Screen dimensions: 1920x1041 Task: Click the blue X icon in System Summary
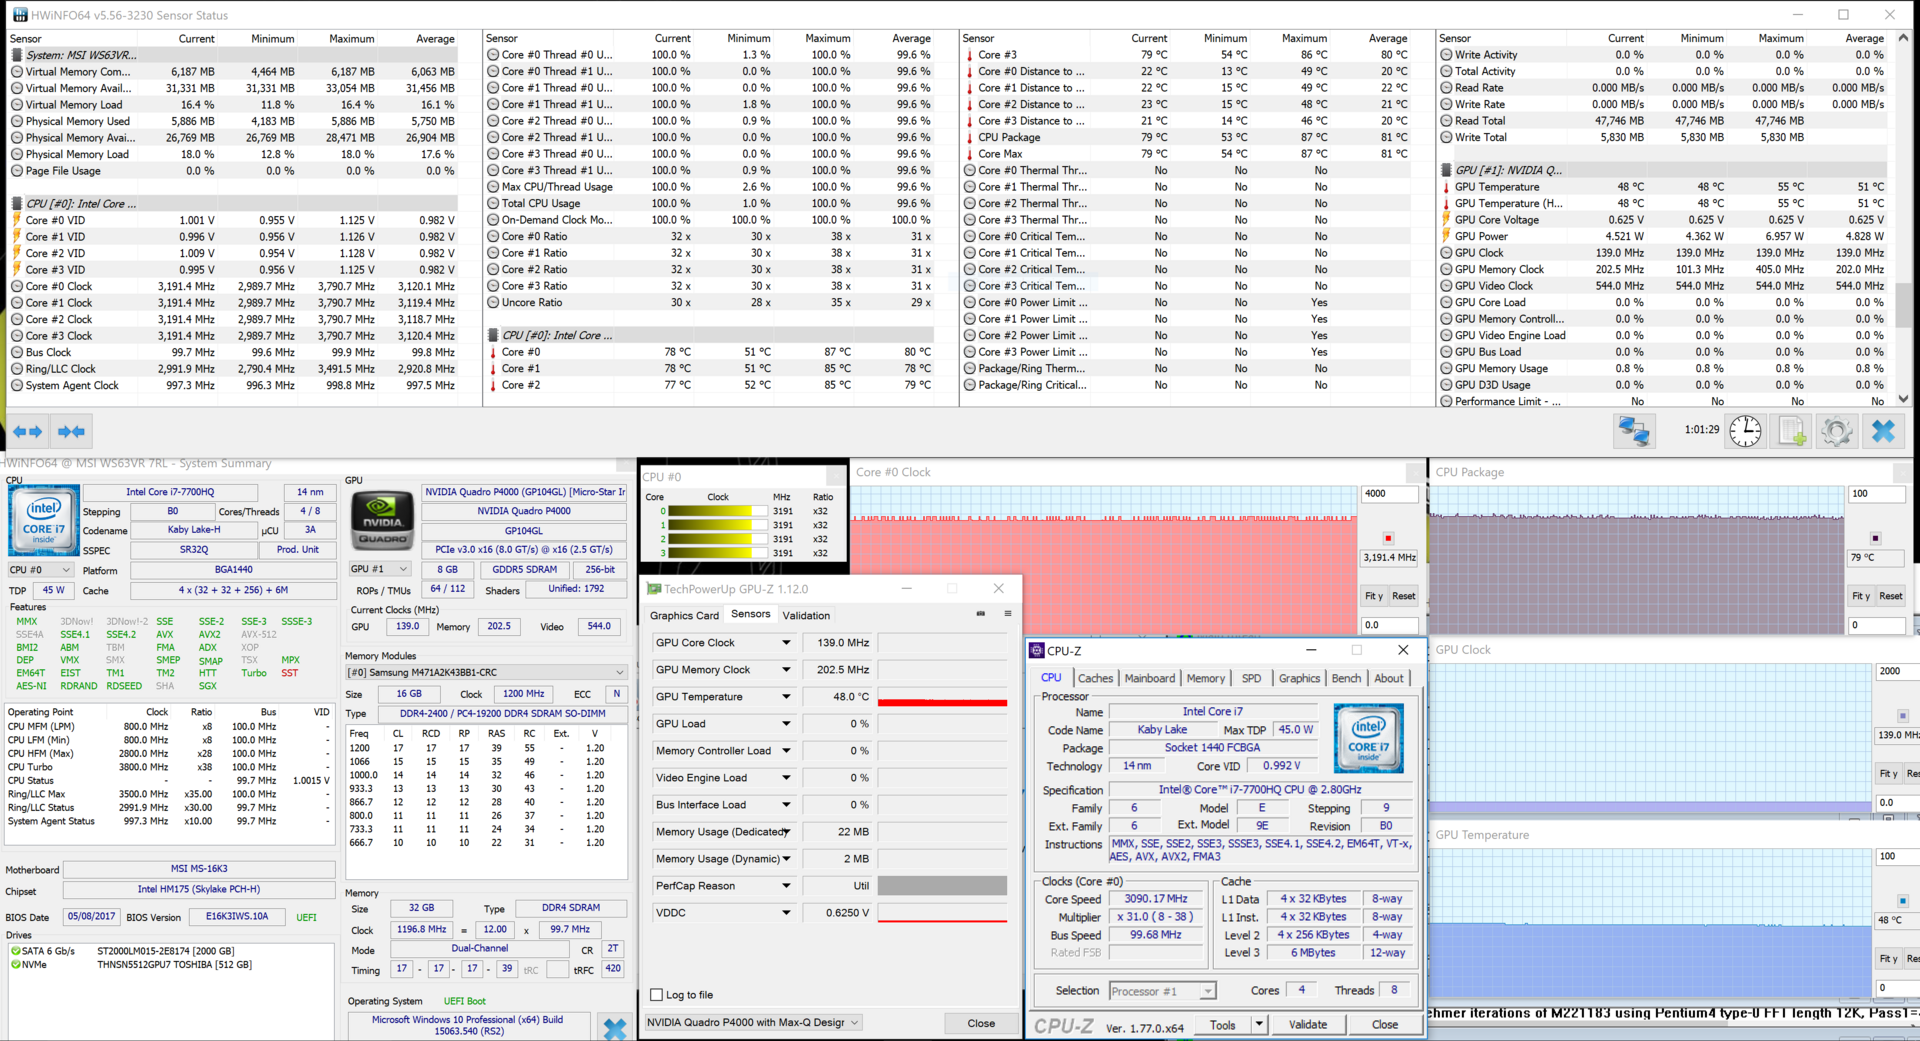pos(615,1027)
